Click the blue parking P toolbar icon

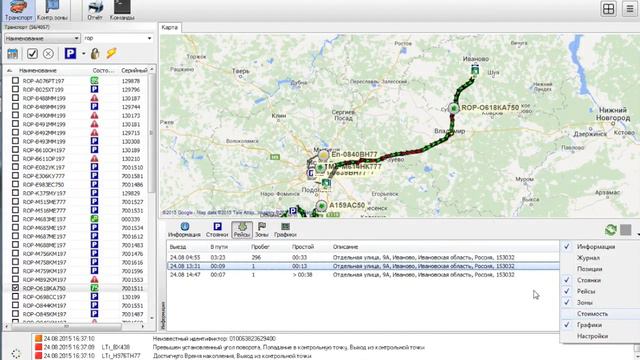[70, 53]
